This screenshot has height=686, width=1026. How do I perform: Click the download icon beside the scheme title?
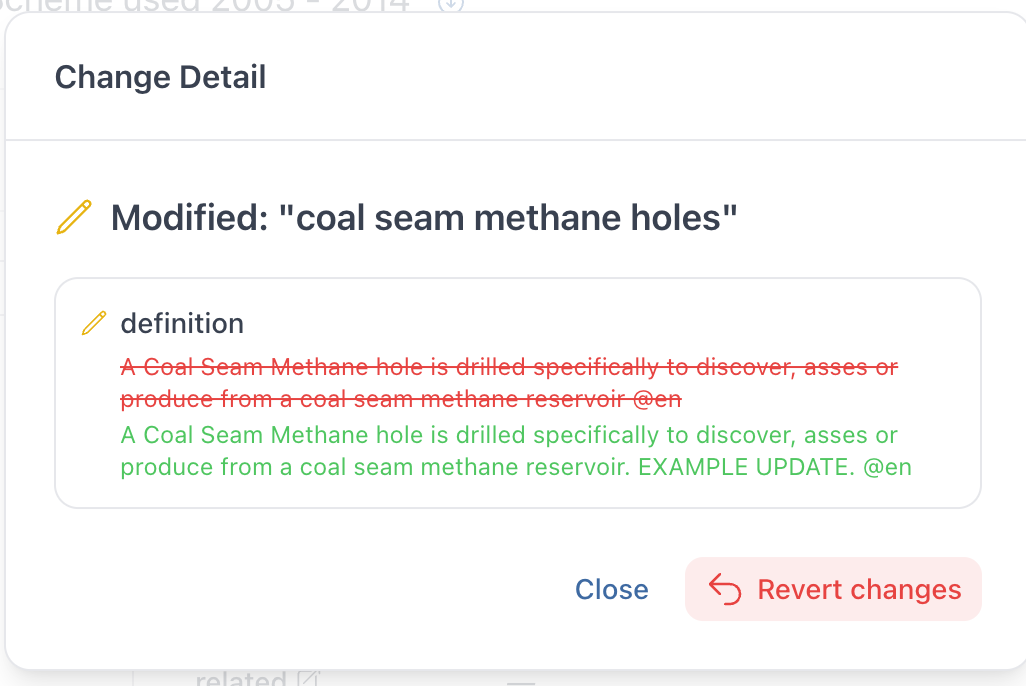[452, 4]
